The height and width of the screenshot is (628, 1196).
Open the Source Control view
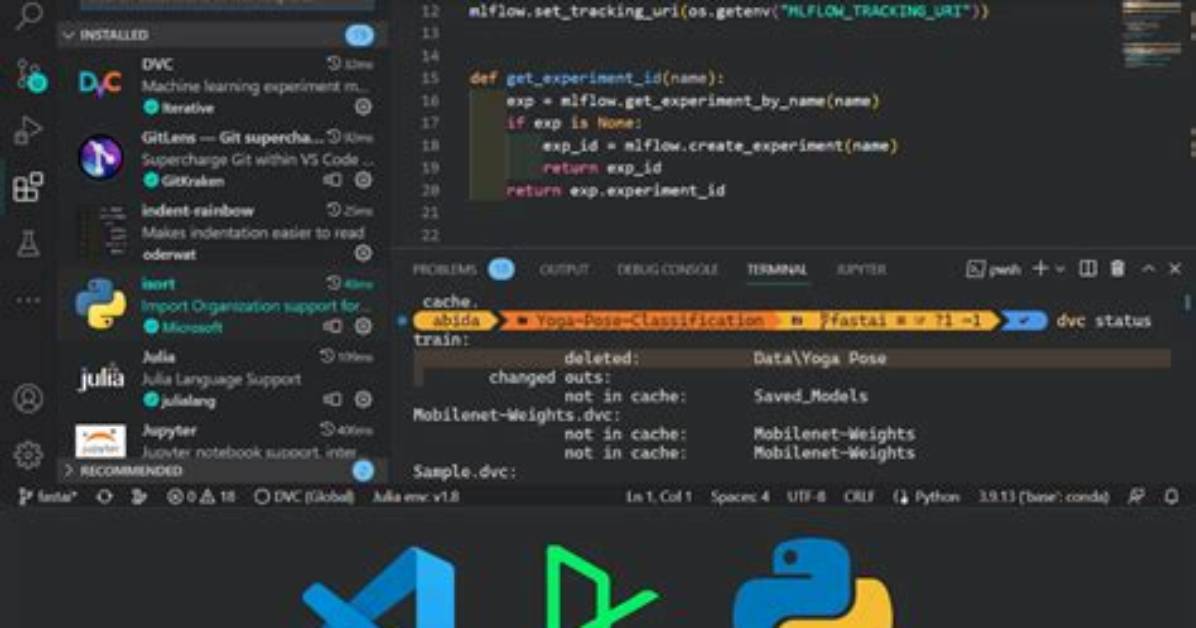click(31, 75)
